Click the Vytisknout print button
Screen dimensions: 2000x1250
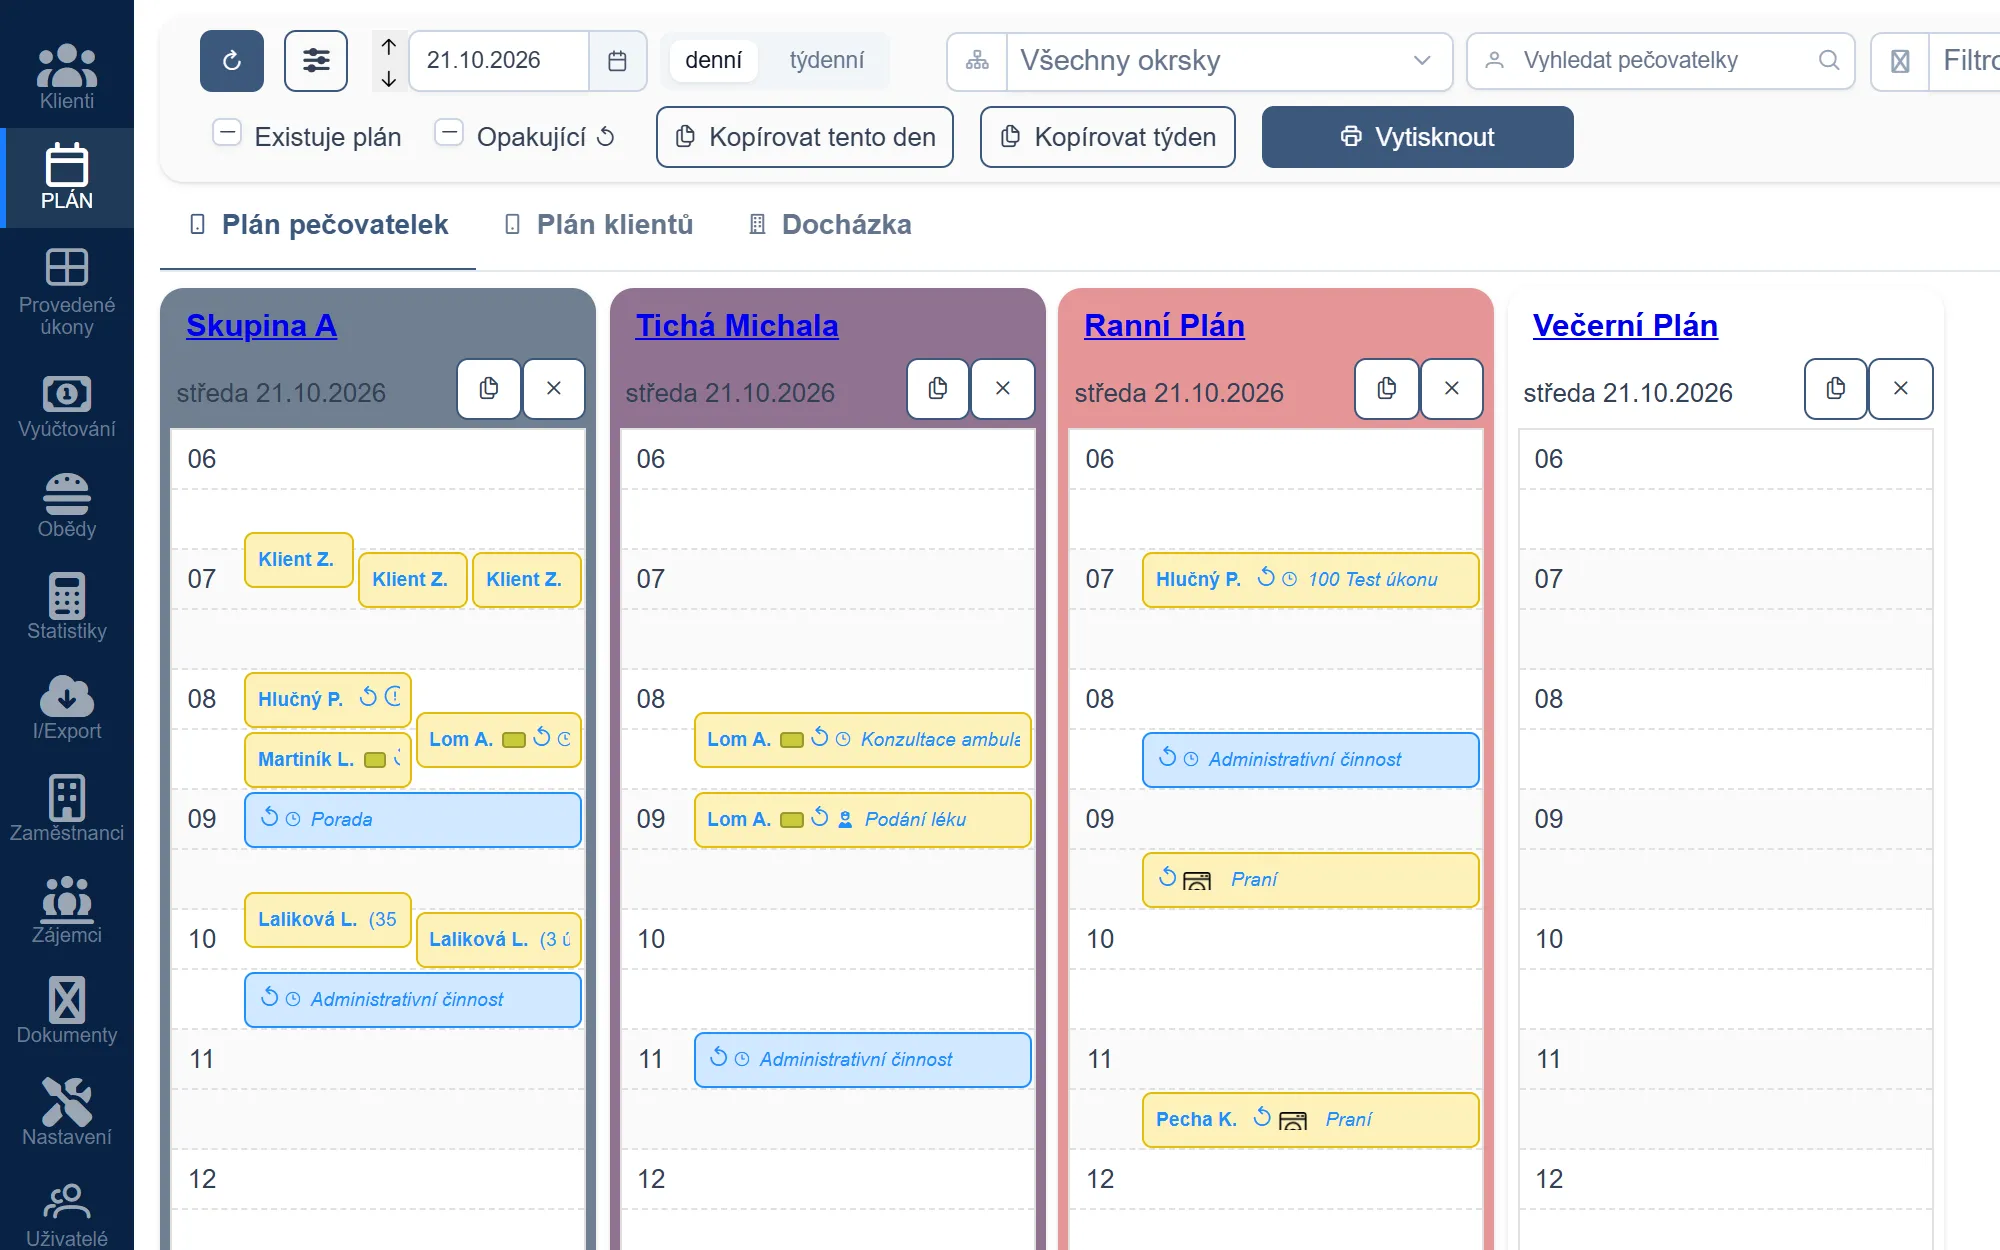pyautogui.click(x=1417, y=137)
